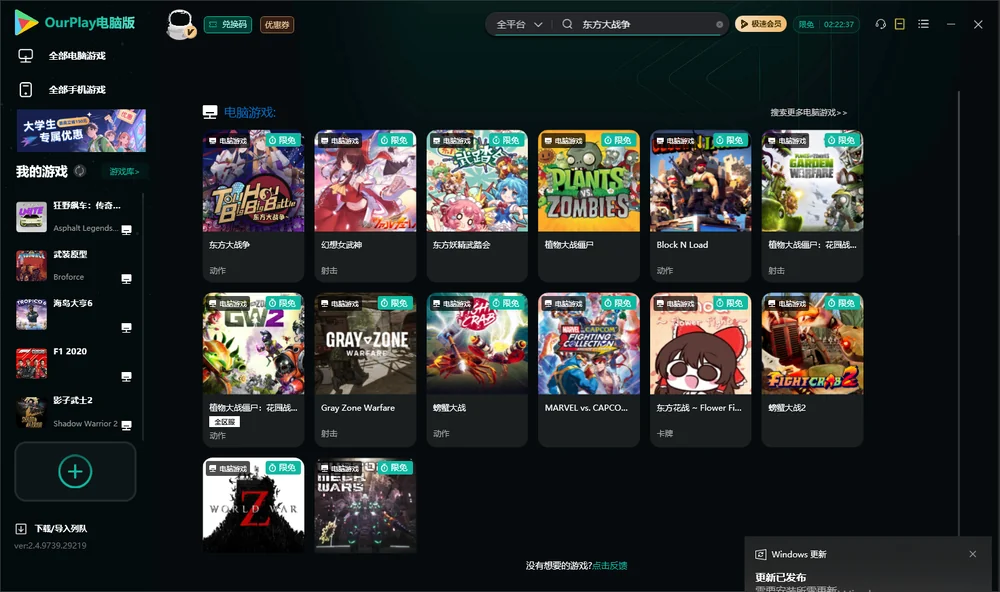Open the 螃蟹大战2 game card
This screenshot has width=1000, height=592.
click(812, 369)
